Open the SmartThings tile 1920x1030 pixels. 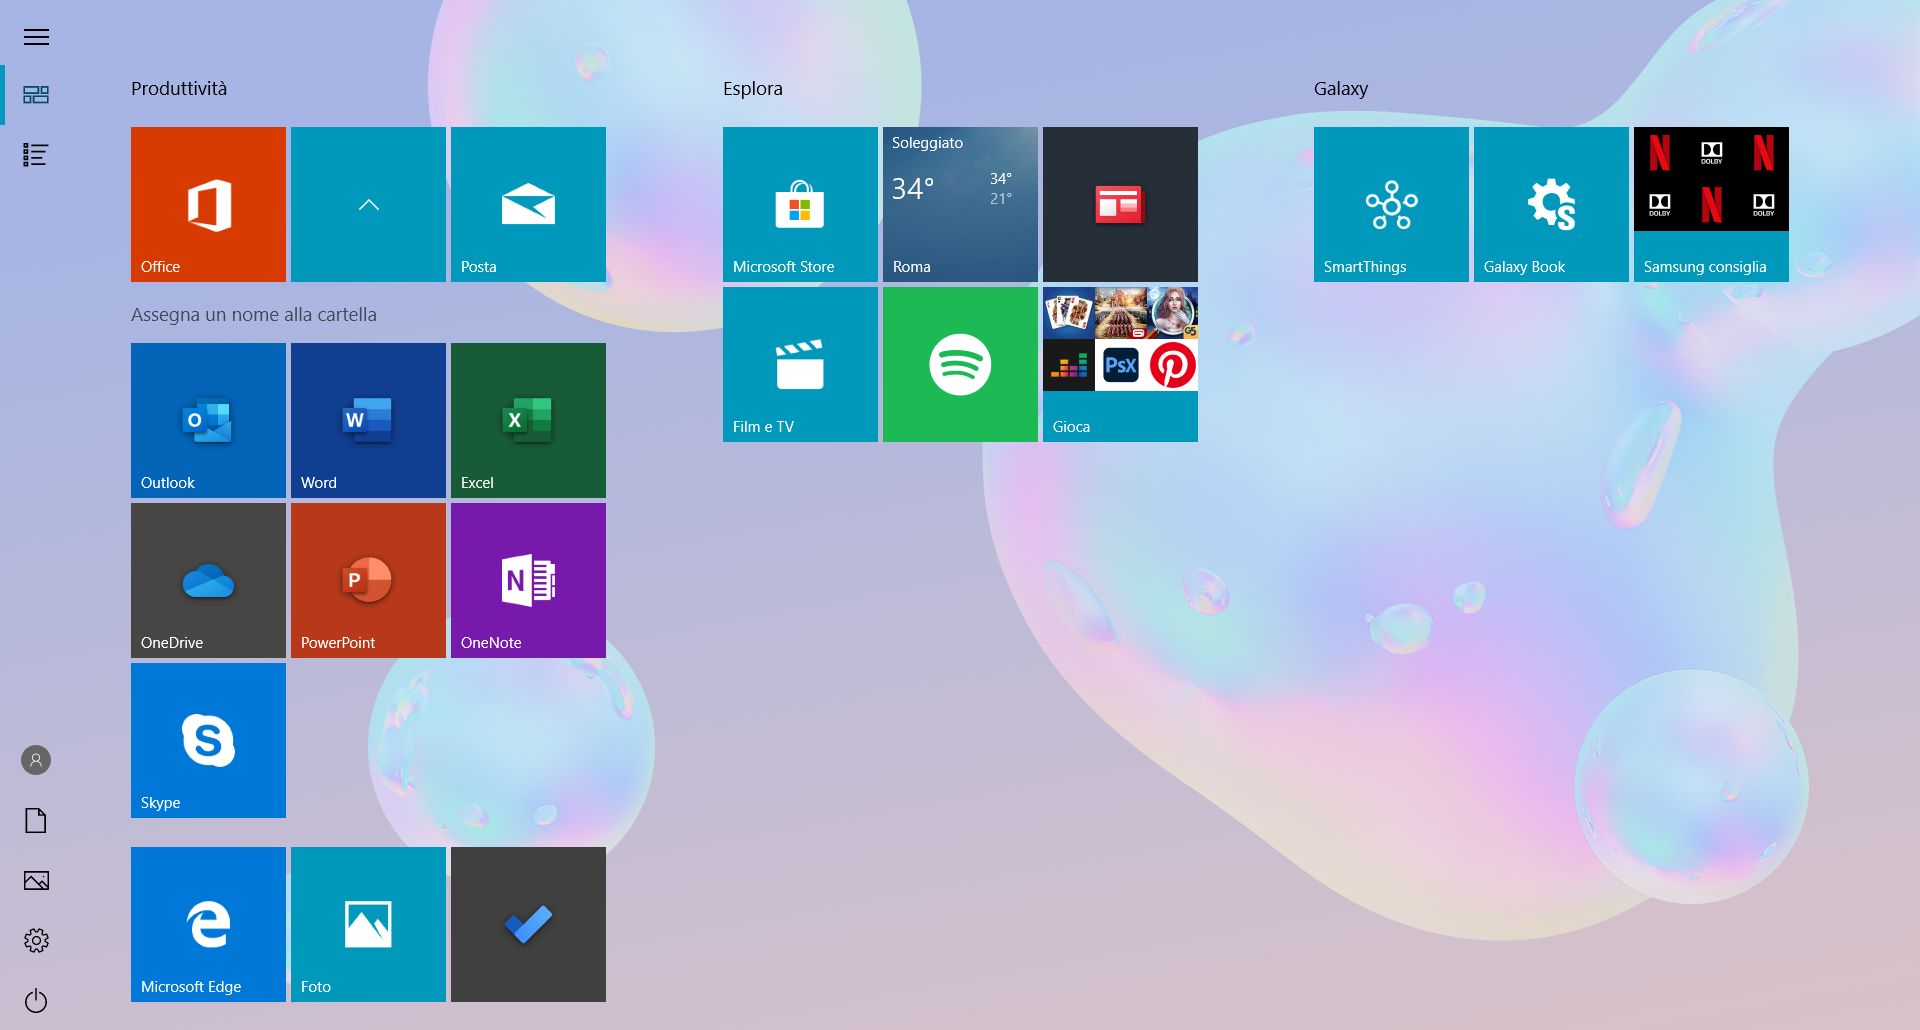1391,204
